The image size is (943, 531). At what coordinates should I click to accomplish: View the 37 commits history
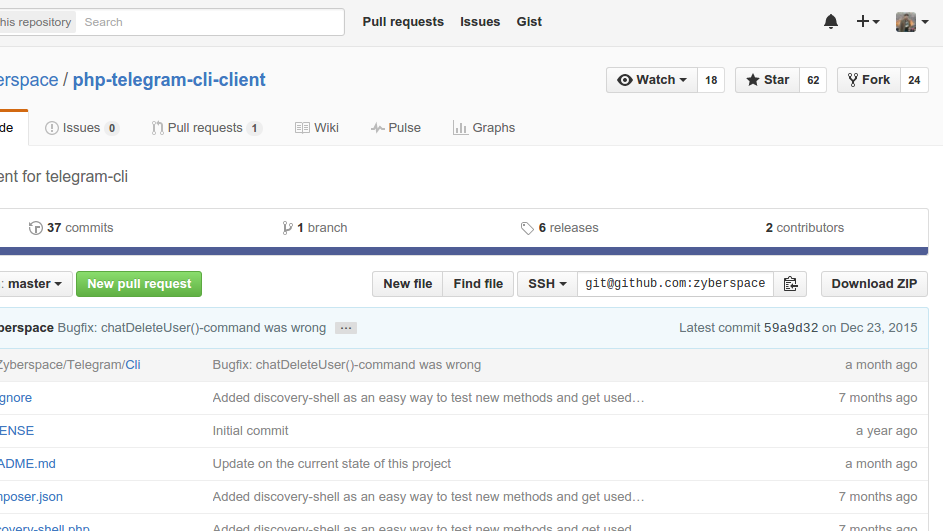click(71, 228)
